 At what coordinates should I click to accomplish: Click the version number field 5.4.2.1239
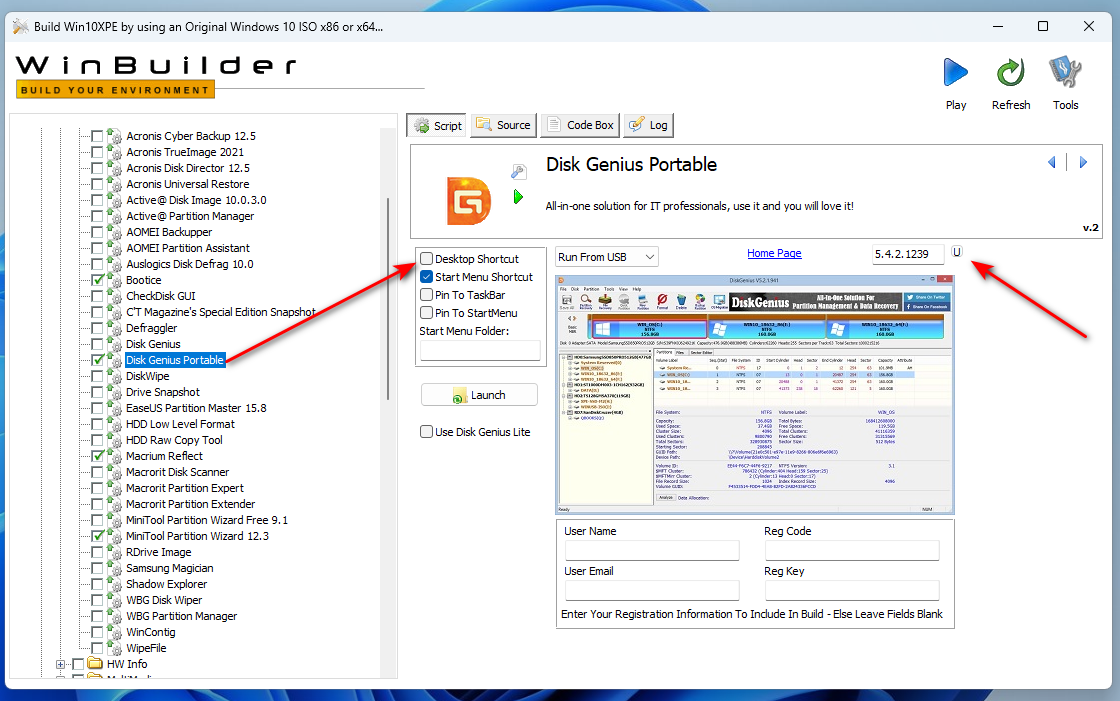click(908, 254)
